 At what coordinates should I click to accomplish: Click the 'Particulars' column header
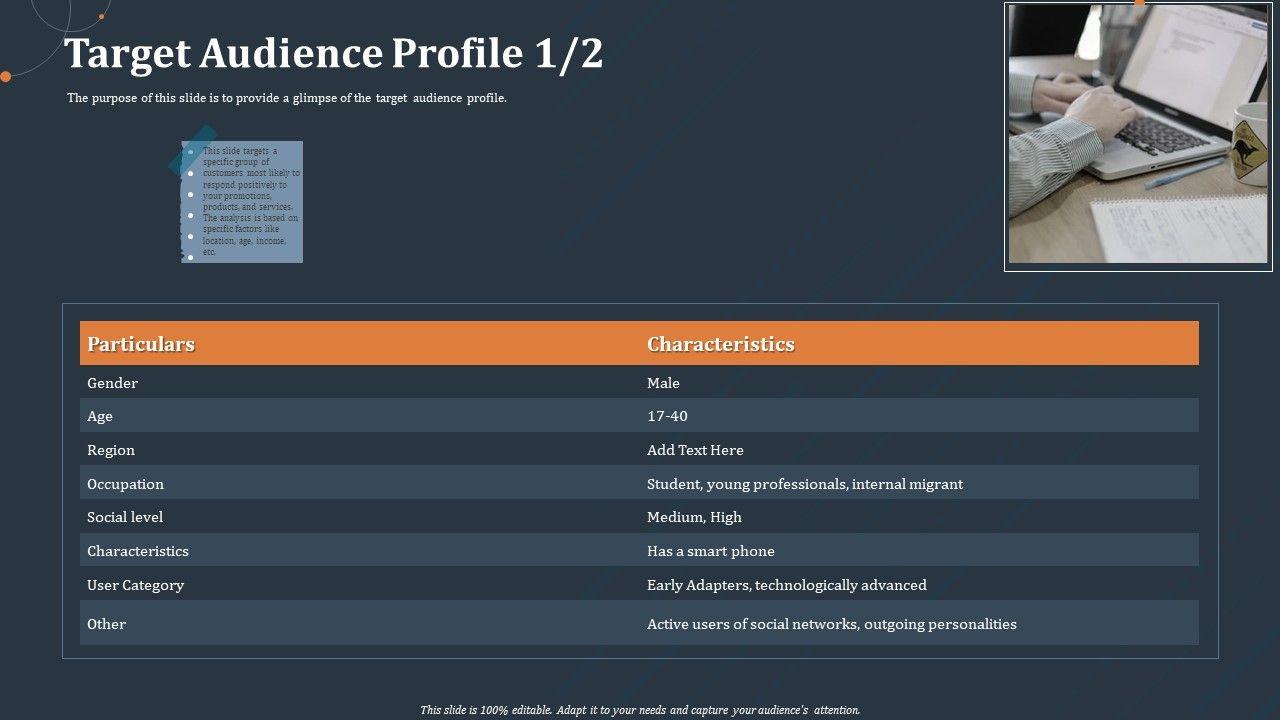[x=141, y=344]
